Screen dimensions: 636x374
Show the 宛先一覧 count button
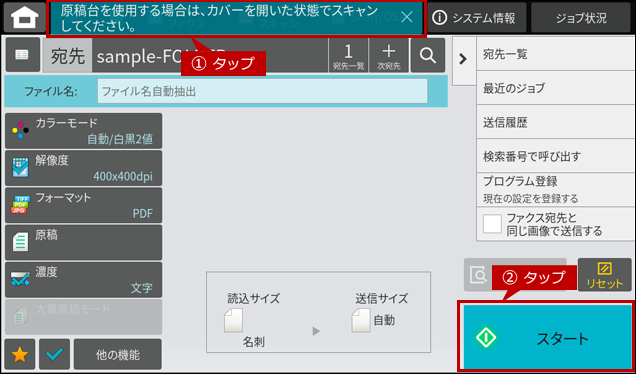pyautogui.click(x=348, y=55)
